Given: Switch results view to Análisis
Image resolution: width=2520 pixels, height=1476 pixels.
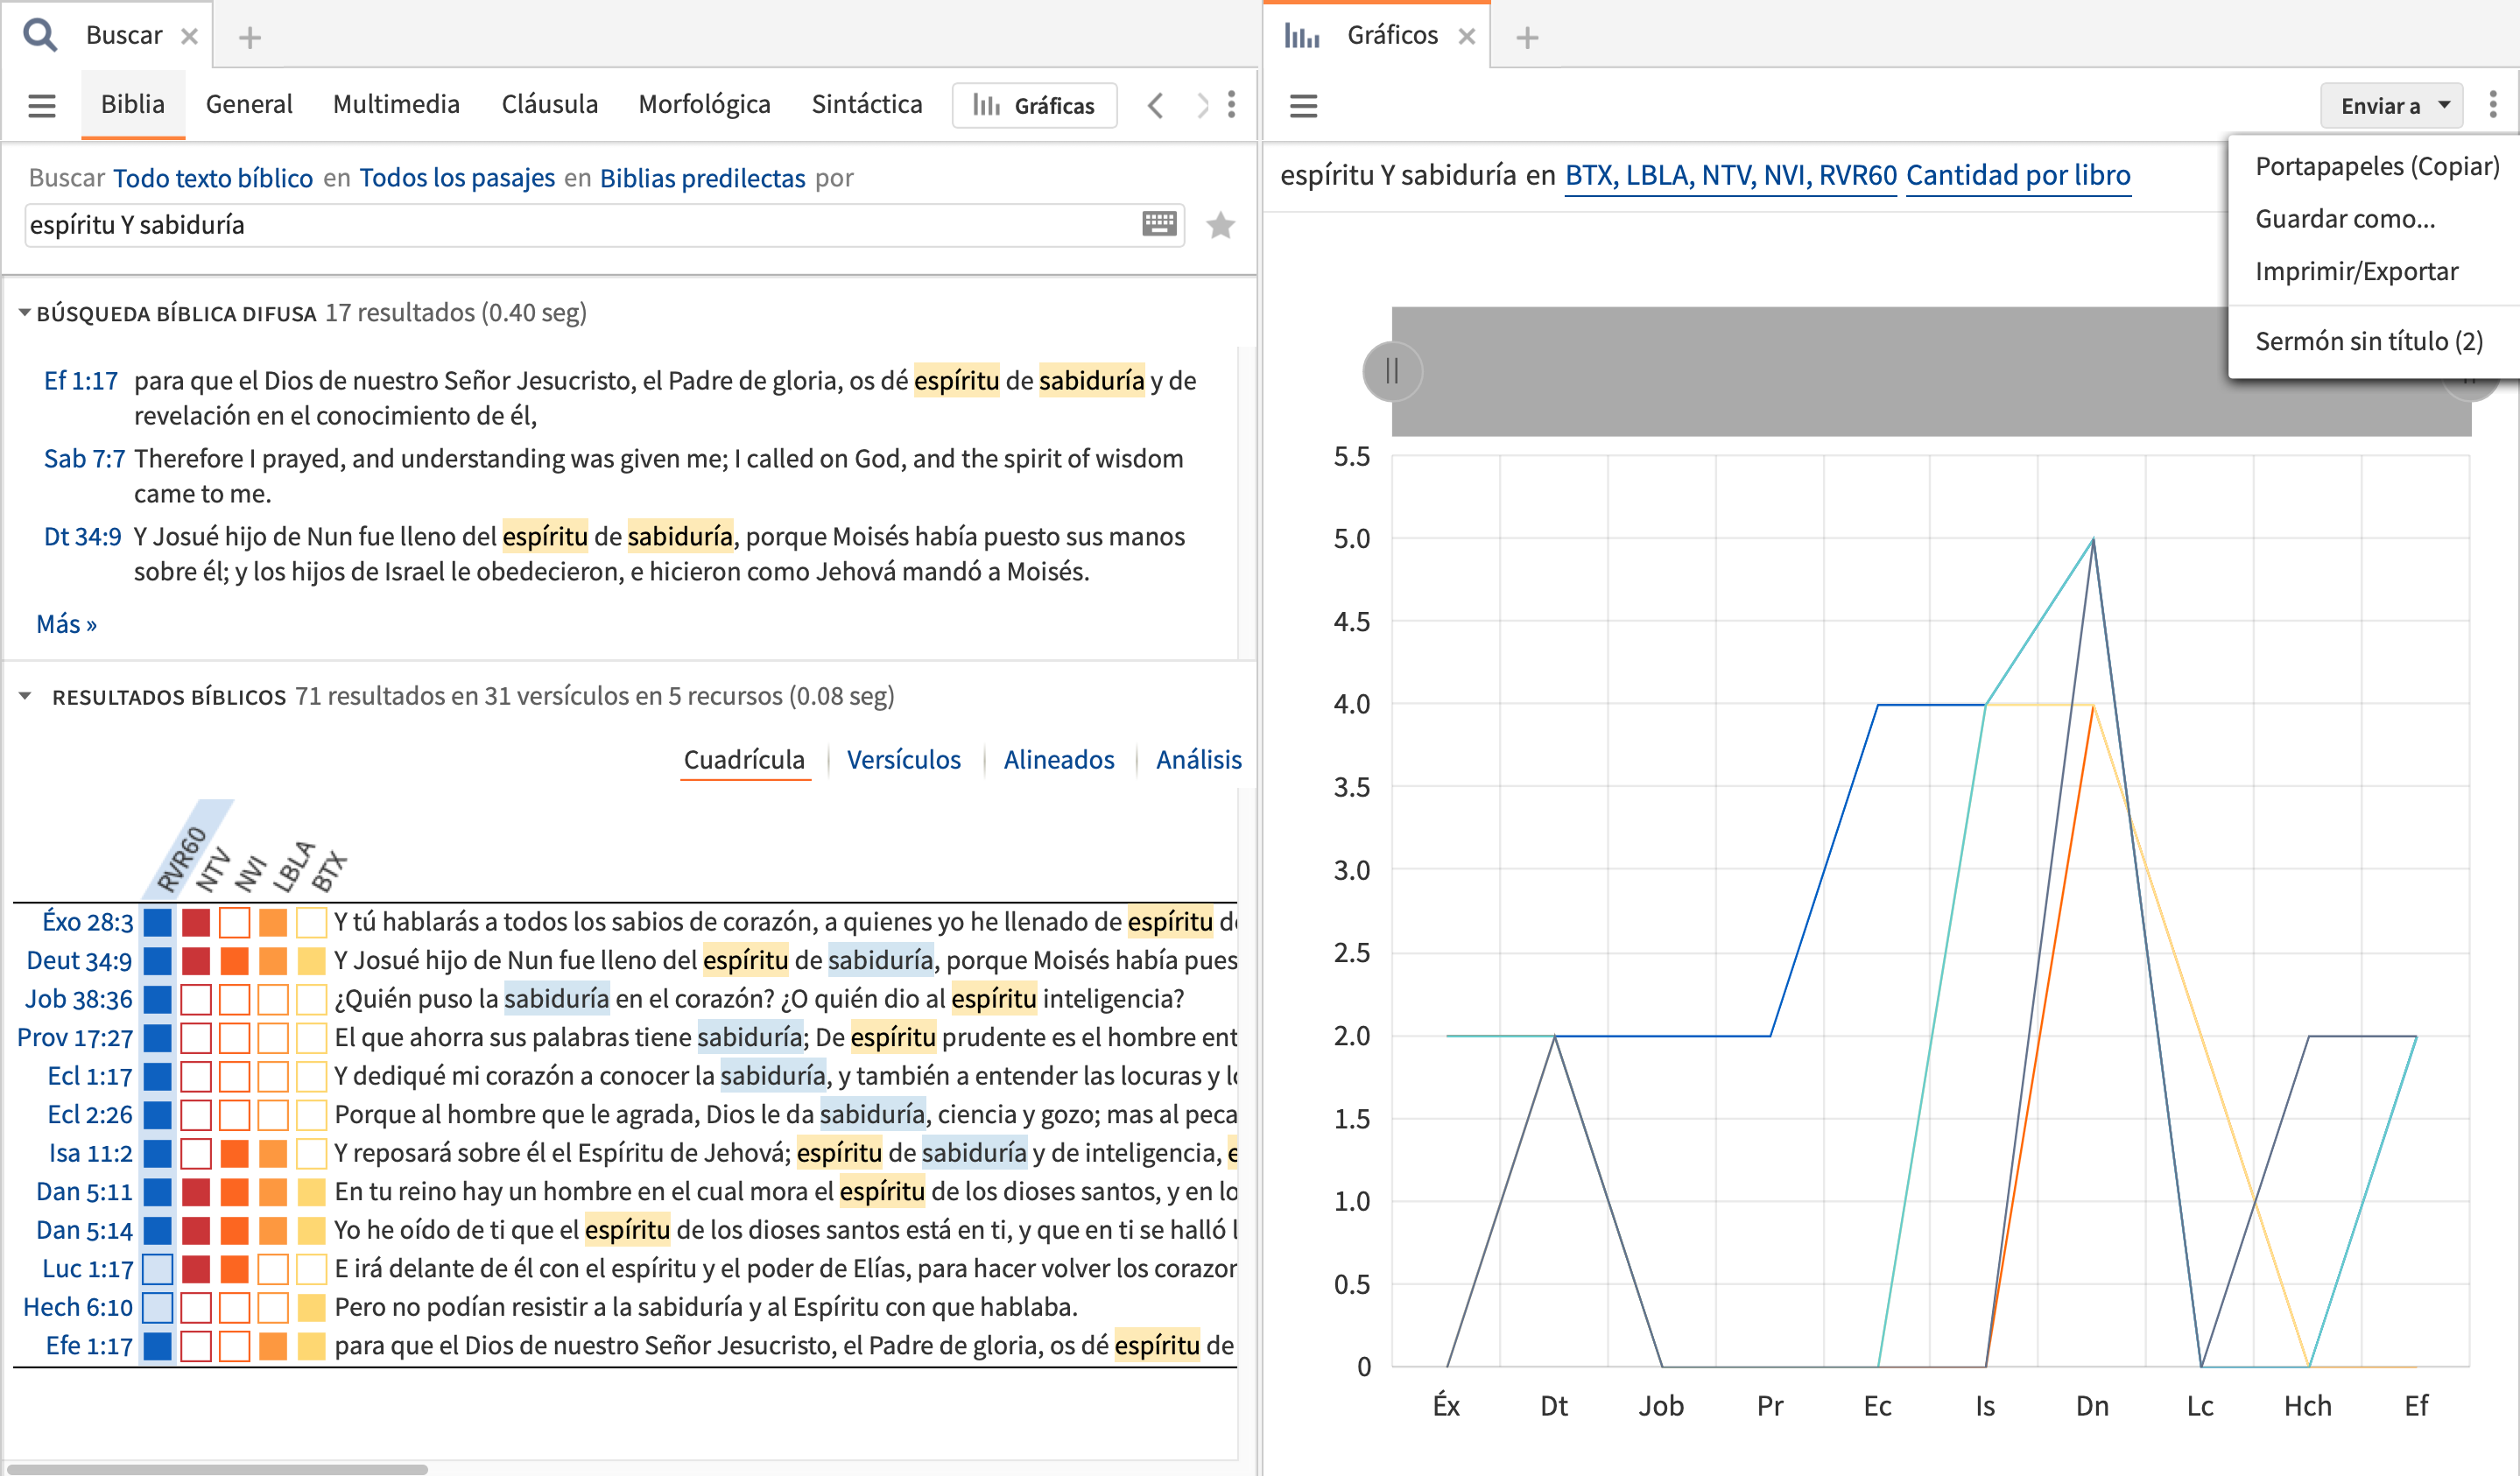Looking at the screenshot, I should tap(1198, 760).
